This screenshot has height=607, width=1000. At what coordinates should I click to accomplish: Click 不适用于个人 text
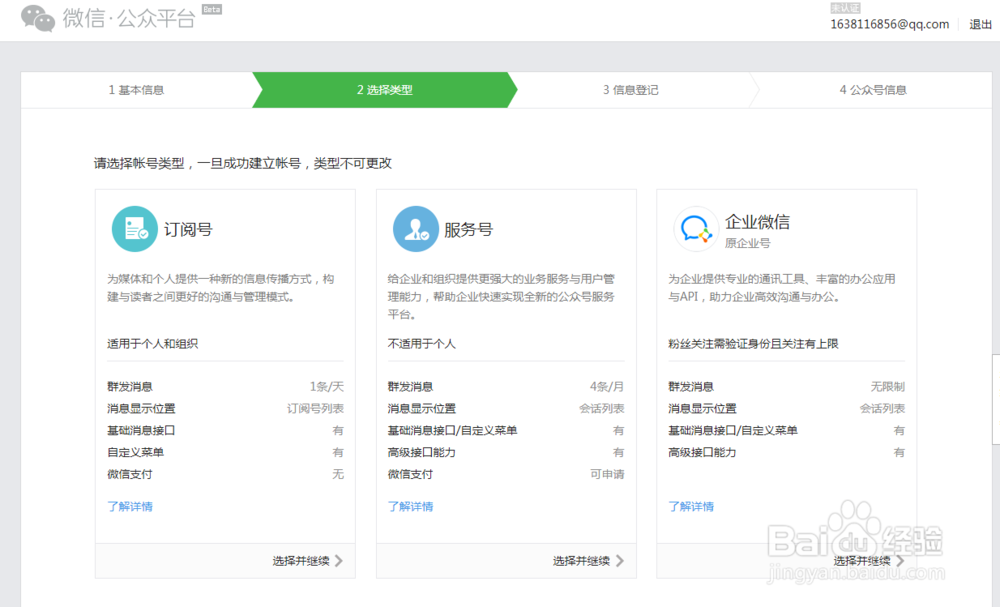[422, 344]
